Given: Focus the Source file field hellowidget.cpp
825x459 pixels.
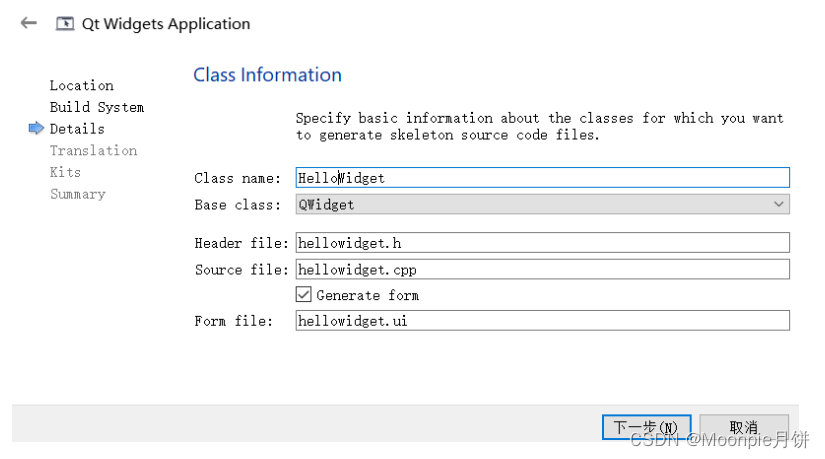Looking at the screenshot, I should [x=542, y=270].
